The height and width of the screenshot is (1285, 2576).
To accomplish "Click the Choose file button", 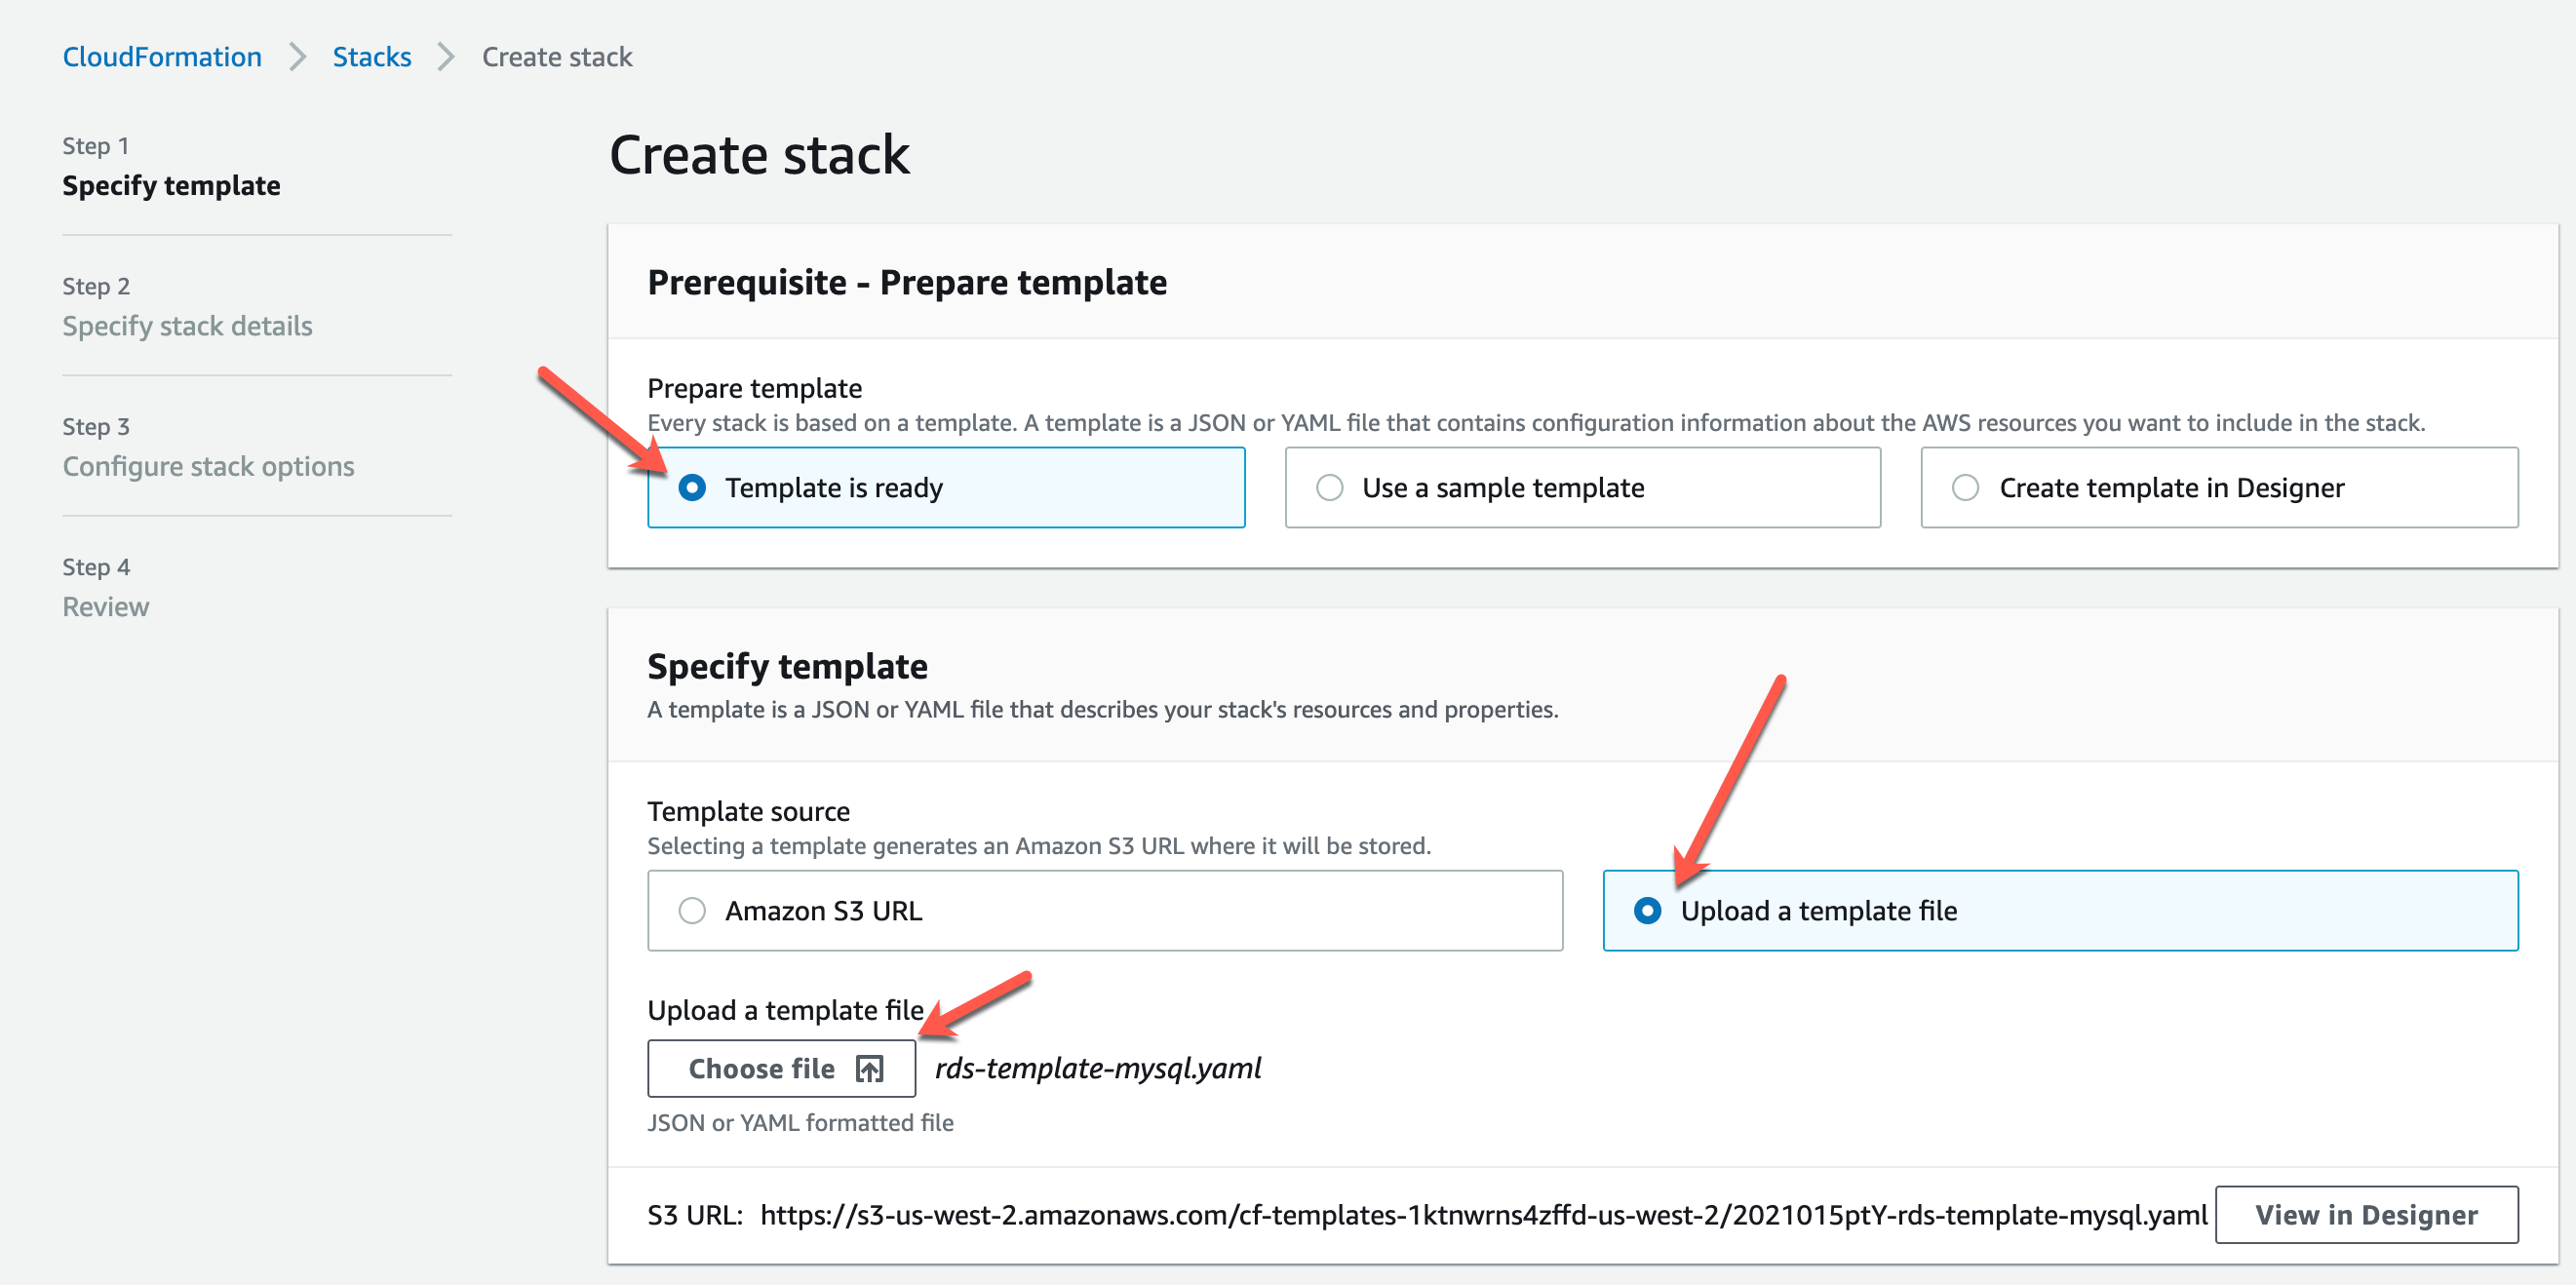I will click(781, 1068).
